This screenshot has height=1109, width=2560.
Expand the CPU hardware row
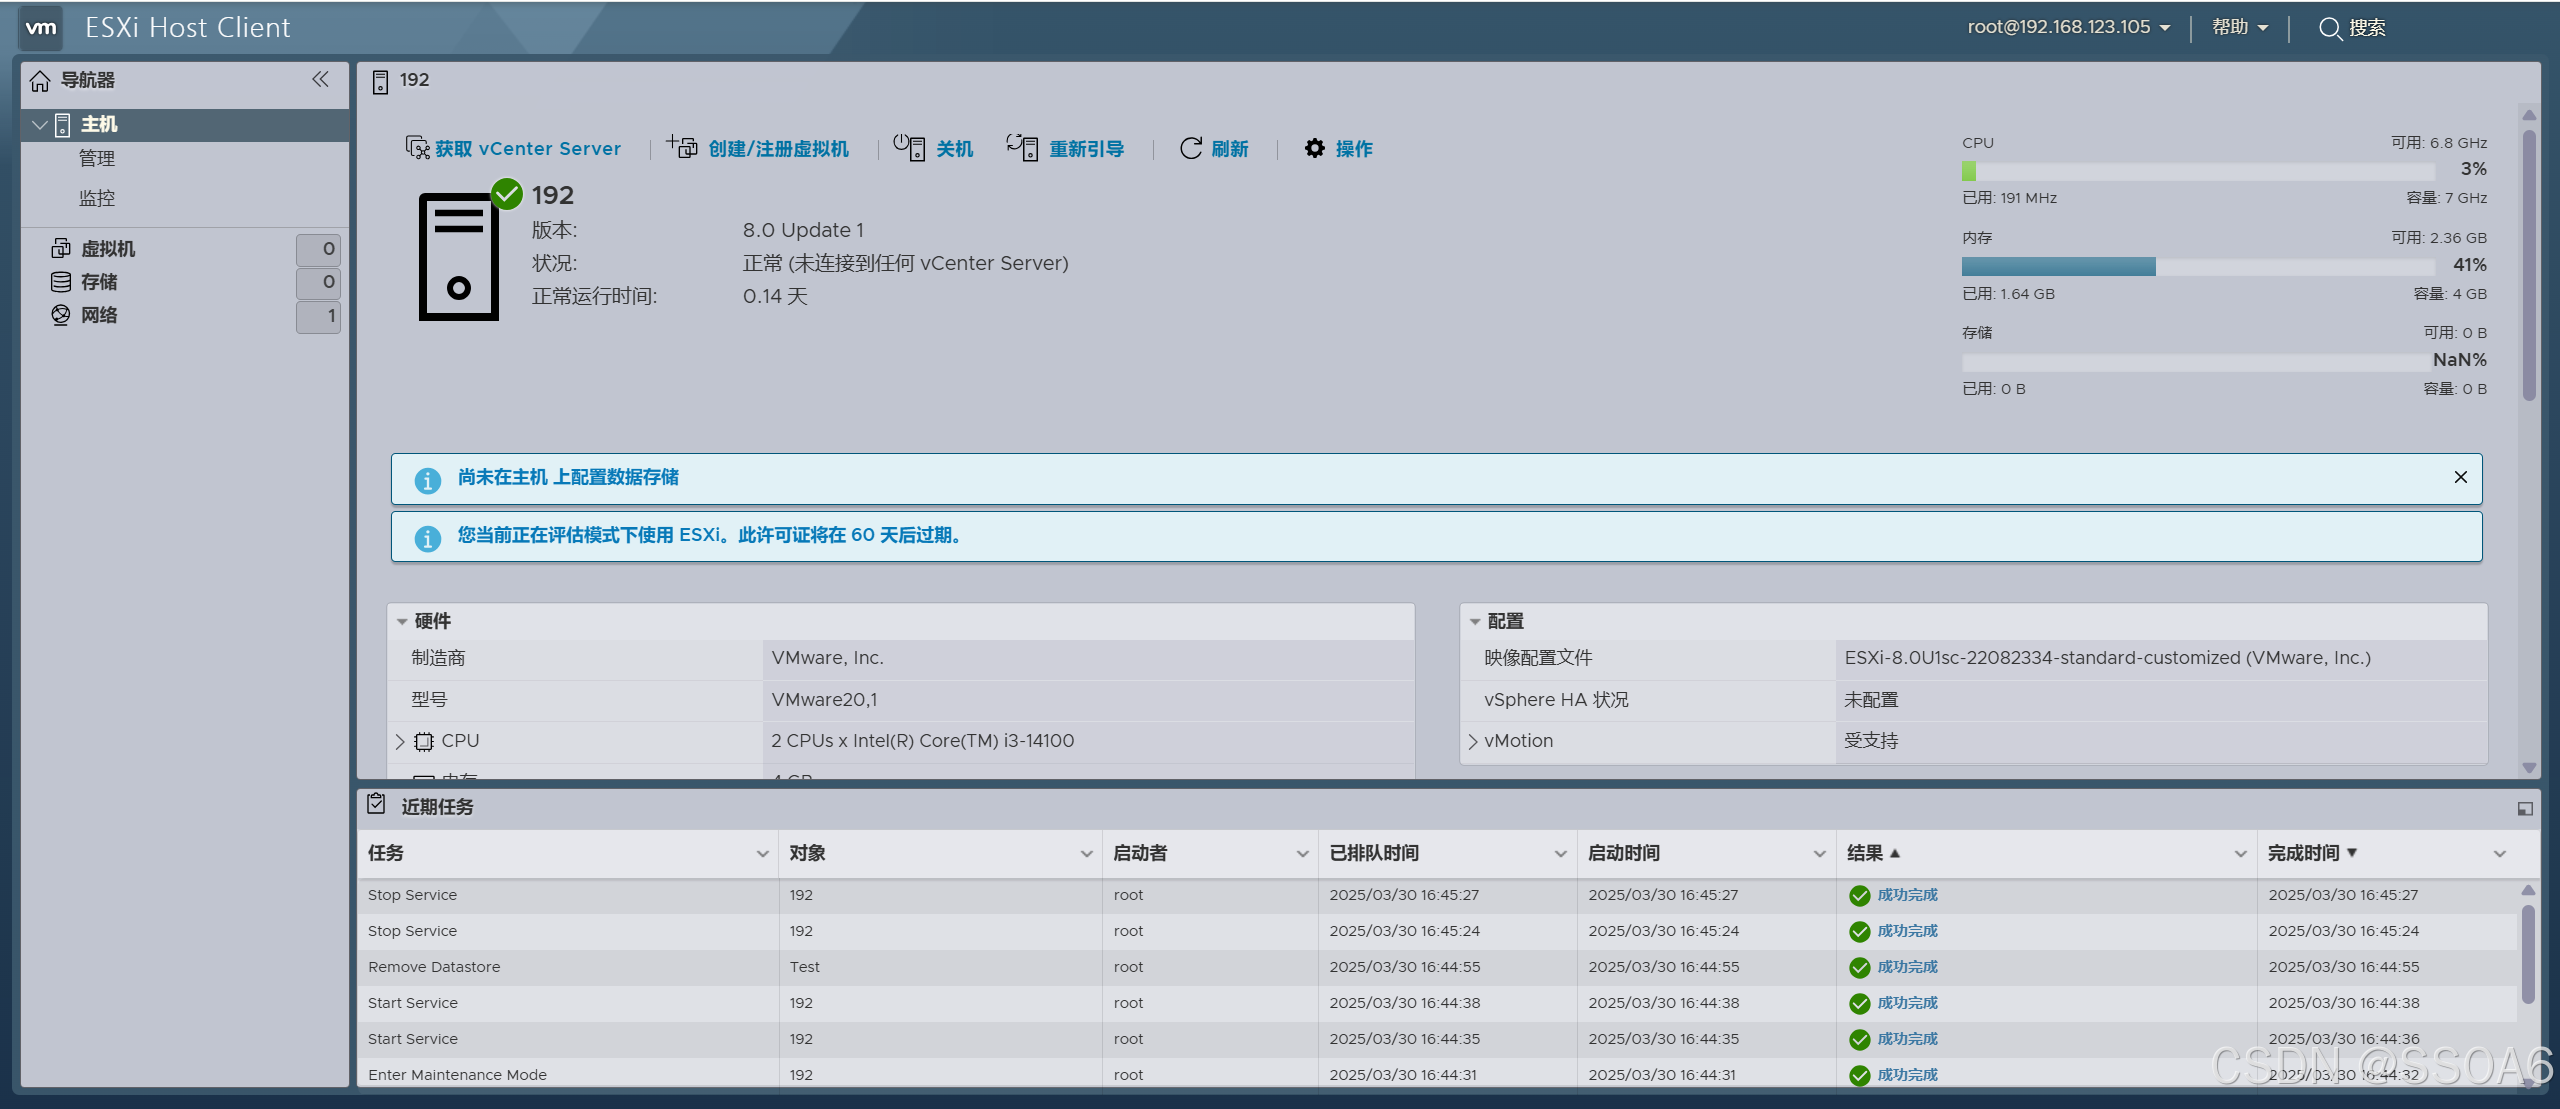tap(400, 741)
